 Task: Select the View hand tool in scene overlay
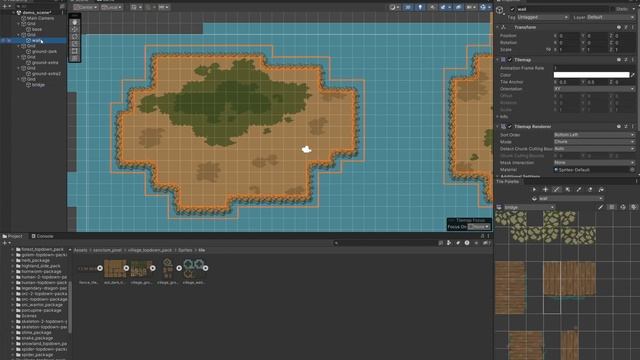point(75,22)
